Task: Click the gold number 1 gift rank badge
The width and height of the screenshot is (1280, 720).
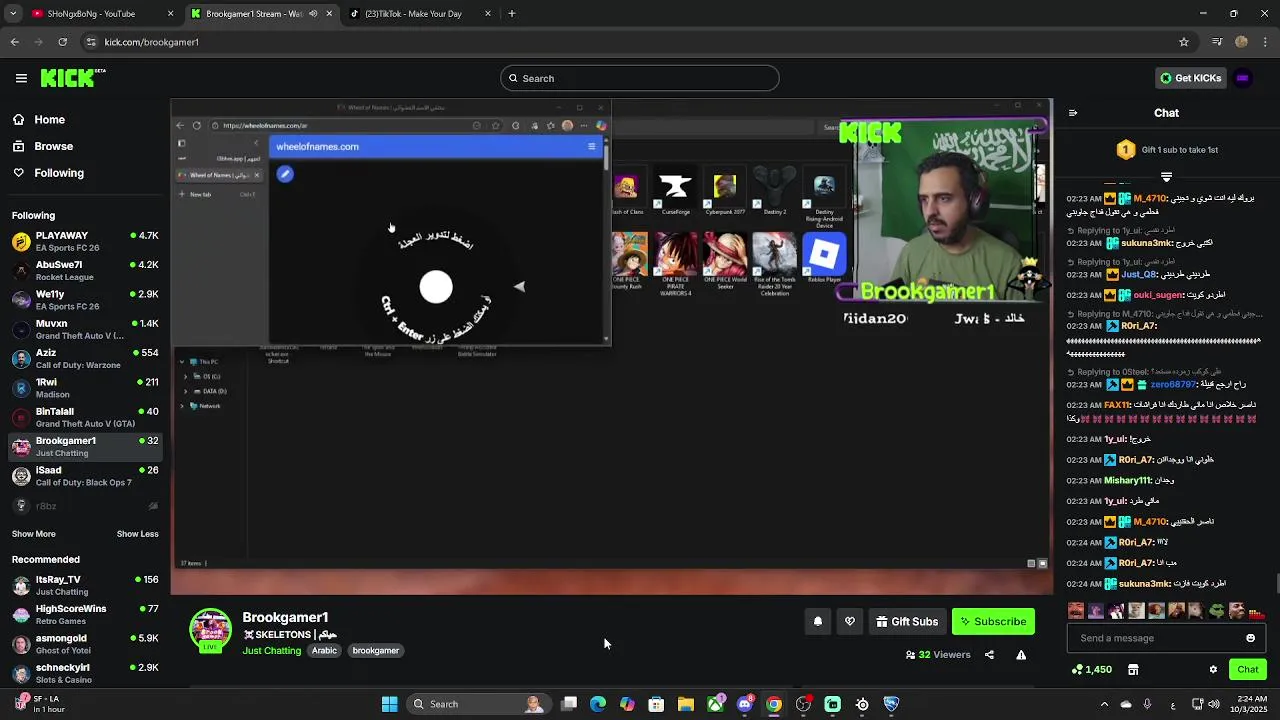Action: pos(1126,150)
